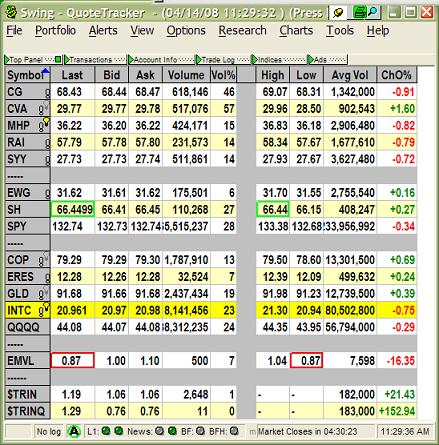The width and height of the screenshot is (439, 445).
Task: Click the chart 'g' icon in SYY row
Action: [x=48, y=160]
